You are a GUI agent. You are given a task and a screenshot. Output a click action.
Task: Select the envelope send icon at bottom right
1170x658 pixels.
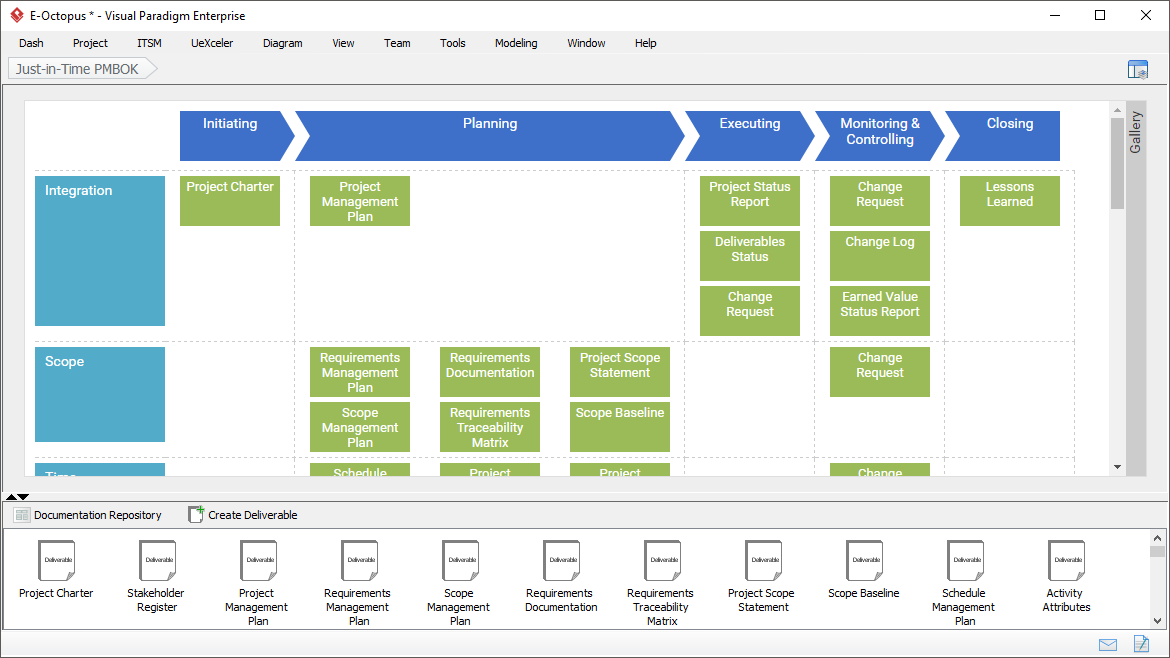(x=1108, y=644)
